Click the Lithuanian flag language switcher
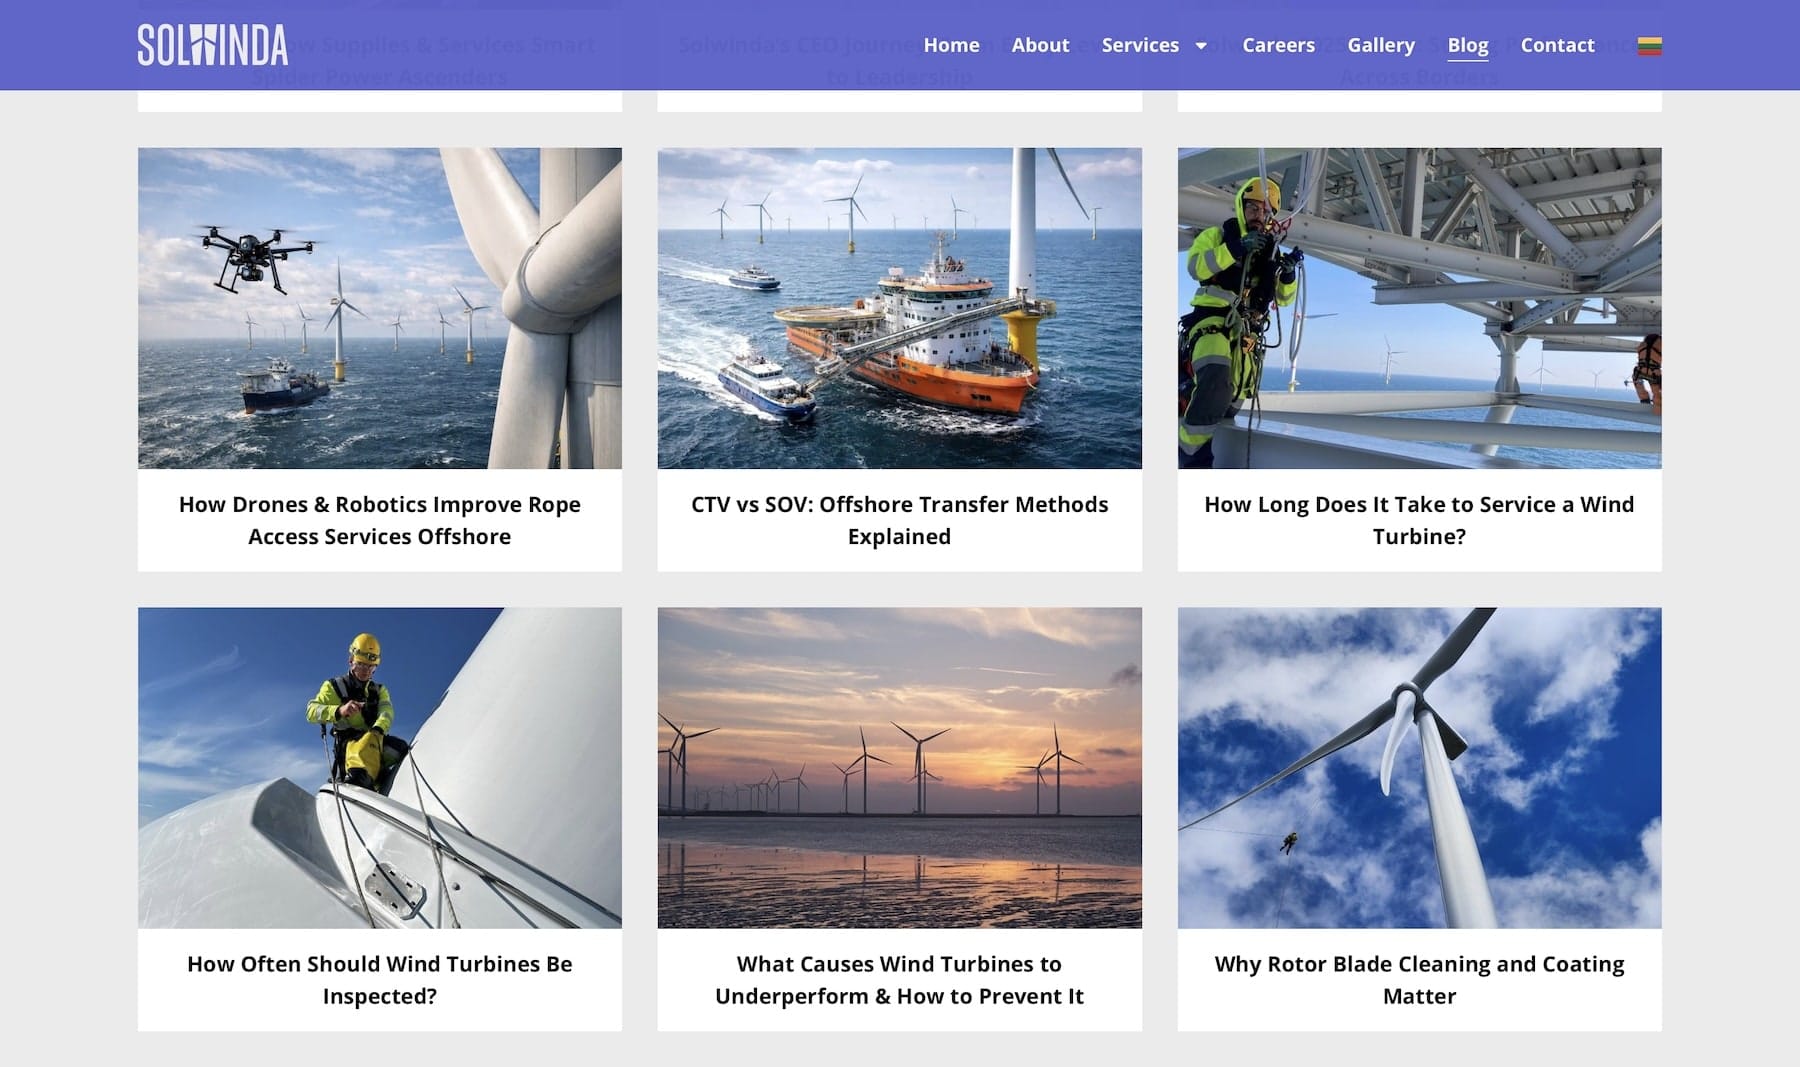Image resolution: width=1800 pixels, height=1067 pixels. (x=1650, y=45)
